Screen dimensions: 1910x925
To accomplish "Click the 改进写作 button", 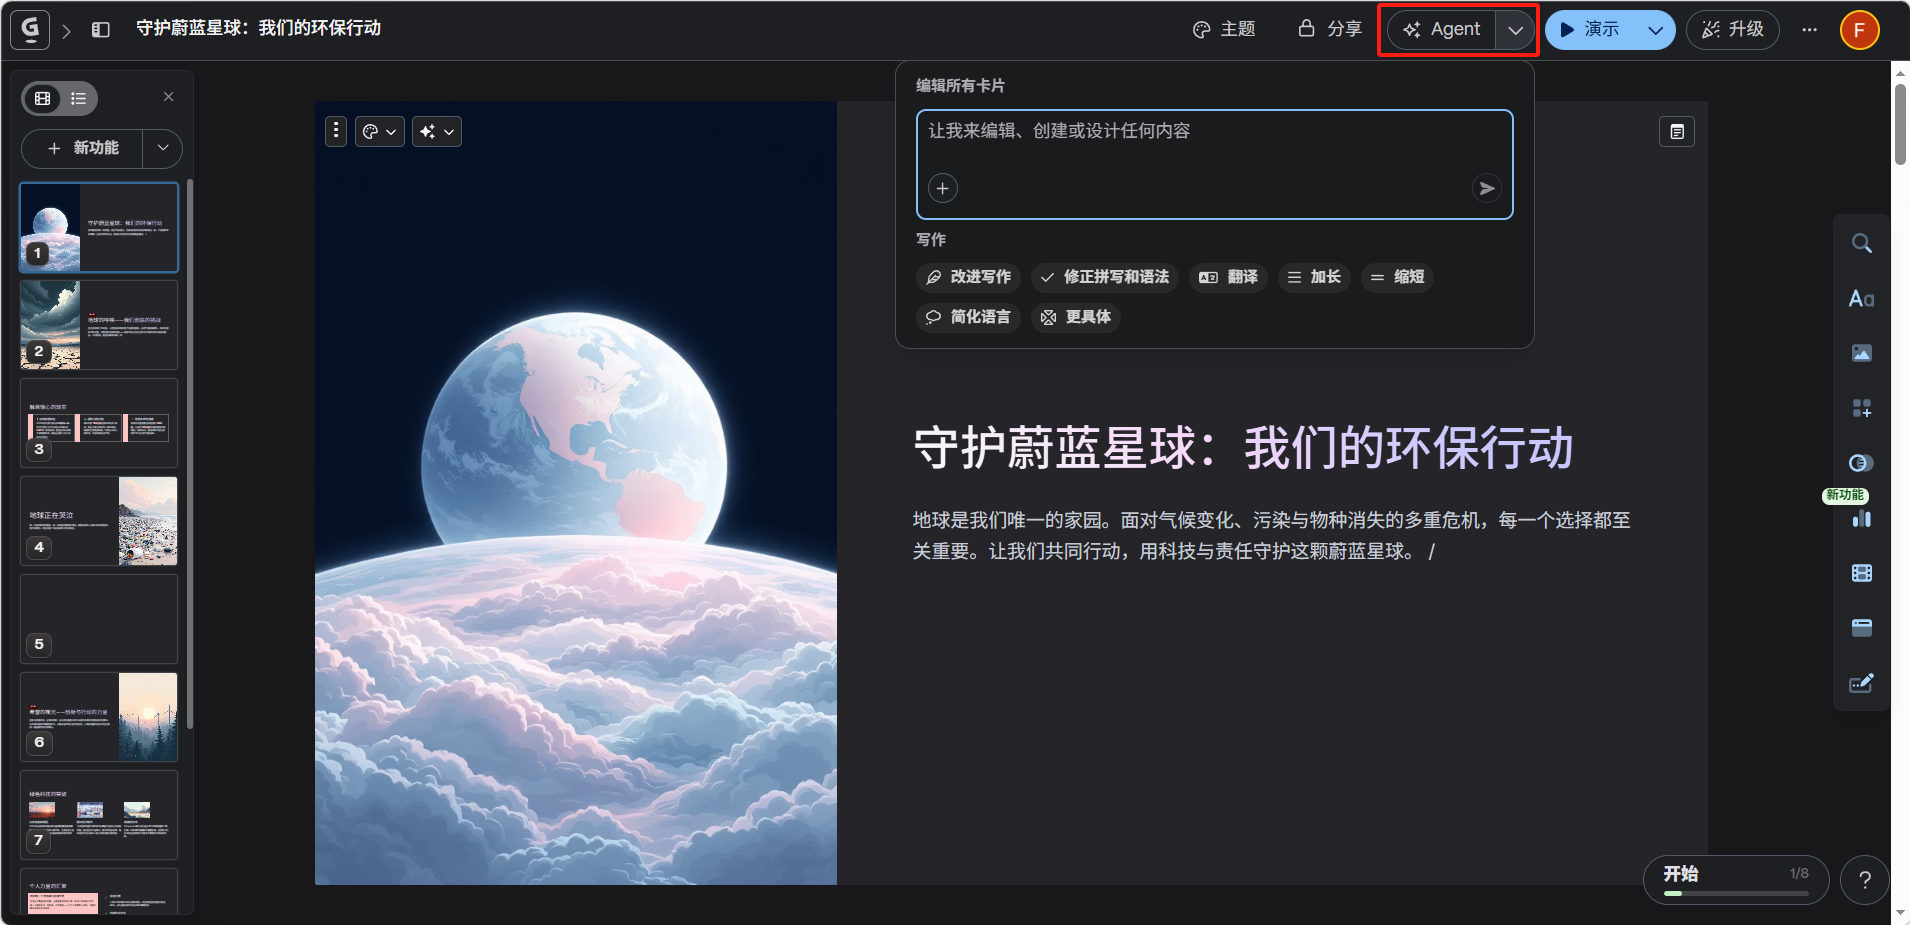I will click(x=968, y=277).
